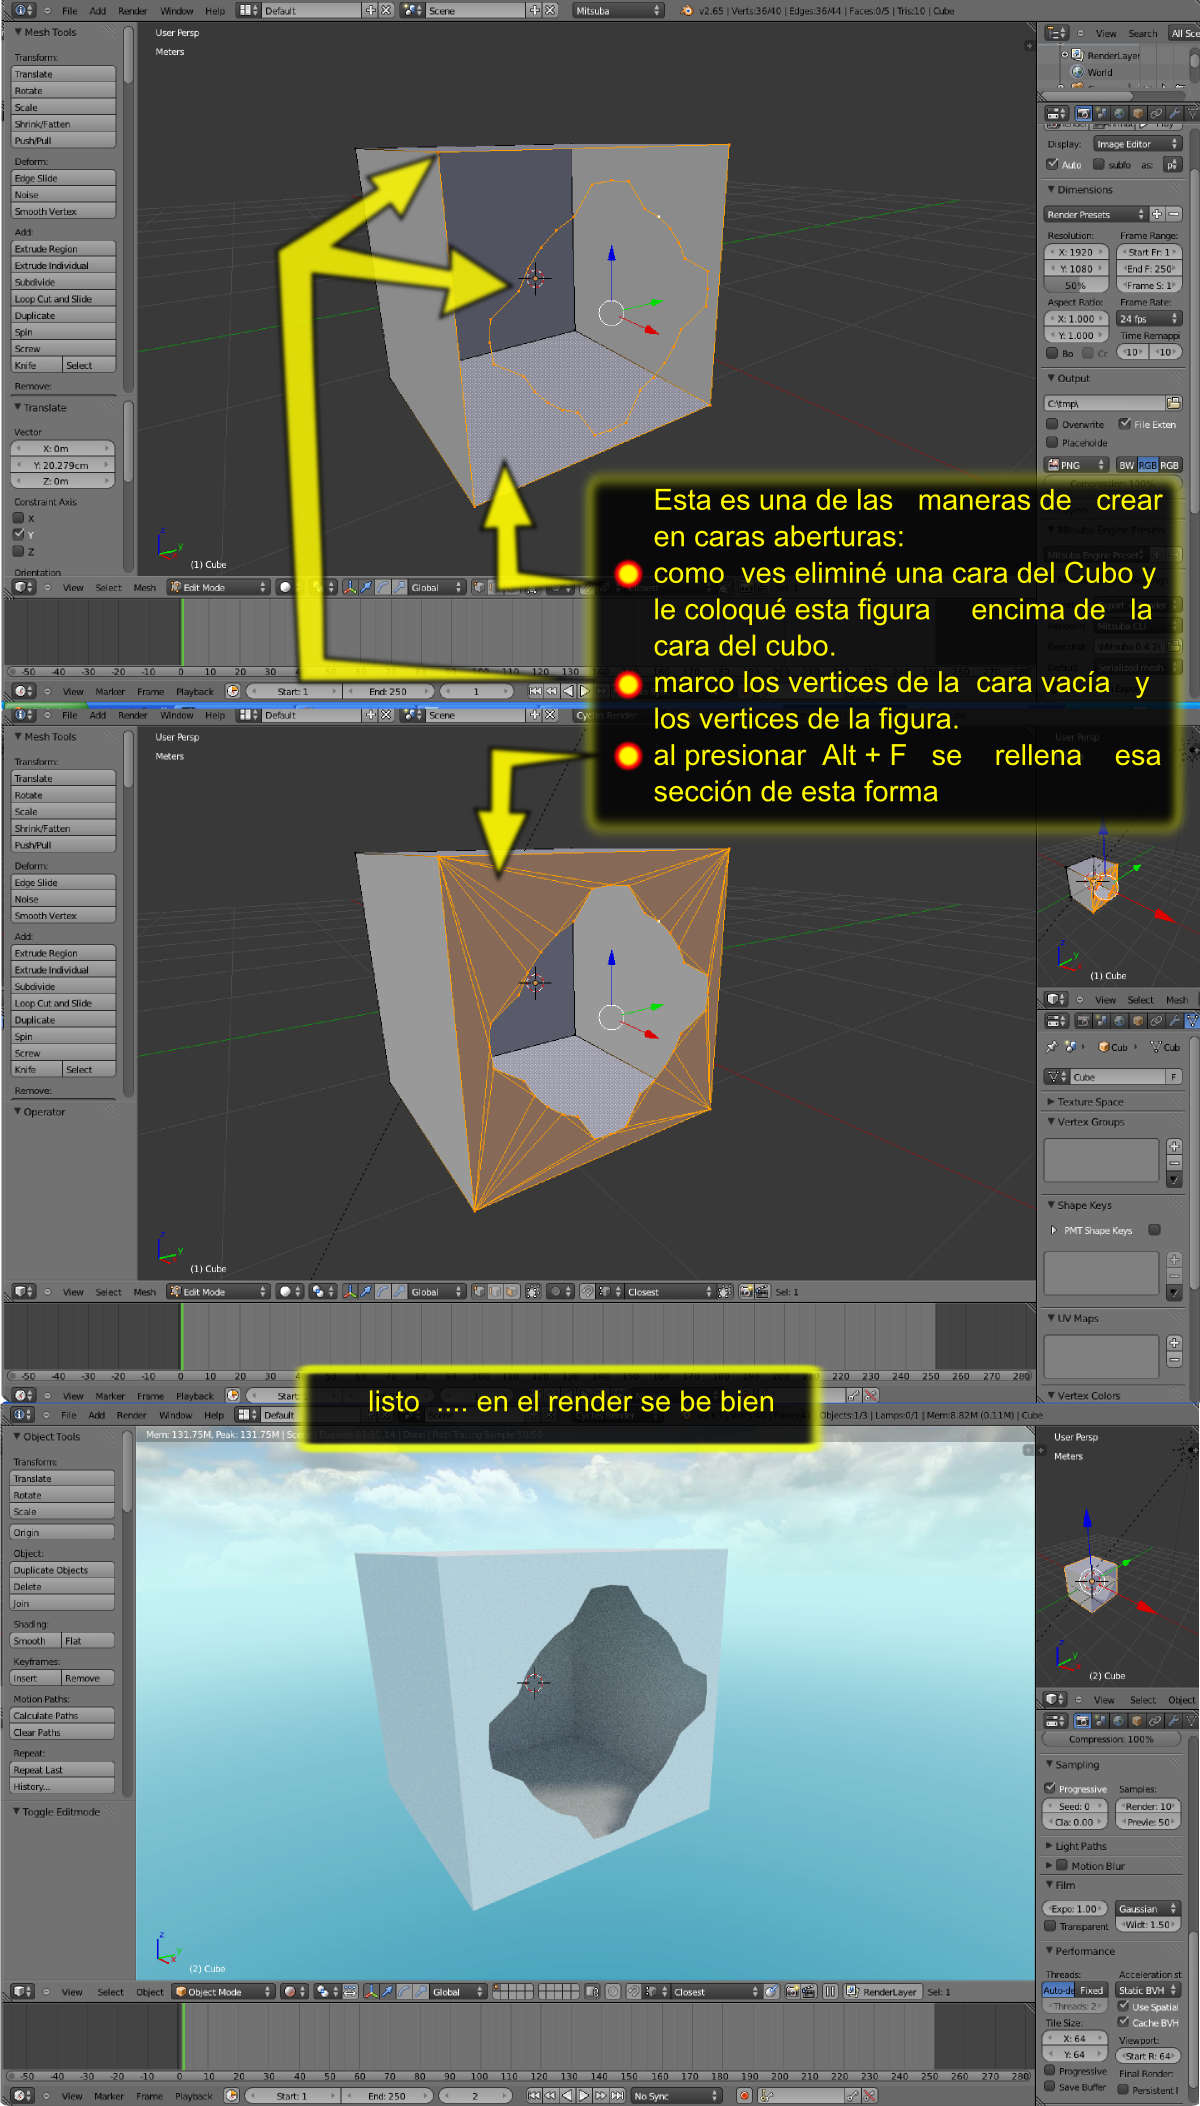Toggle limit selection to visible icon
The height and width of the screenshot is (2106, 1200).
pyautogui.click(x=533, y=1291)
